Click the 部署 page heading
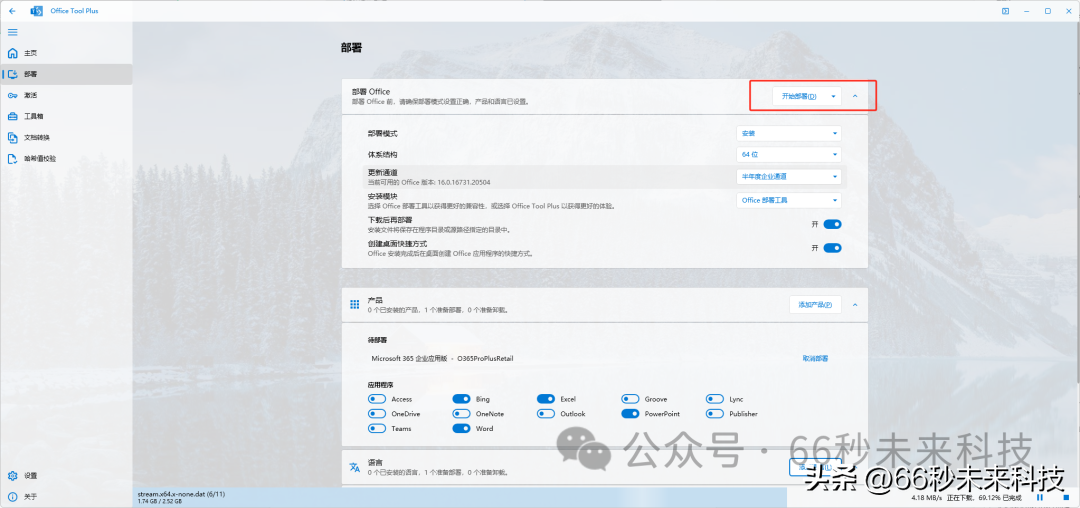This screenshot has width=1080, height=508. tap(351, 48)
